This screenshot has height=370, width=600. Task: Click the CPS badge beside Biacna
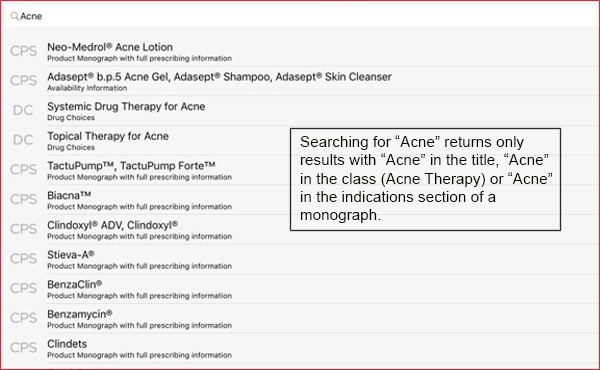[x=23, y=199]
